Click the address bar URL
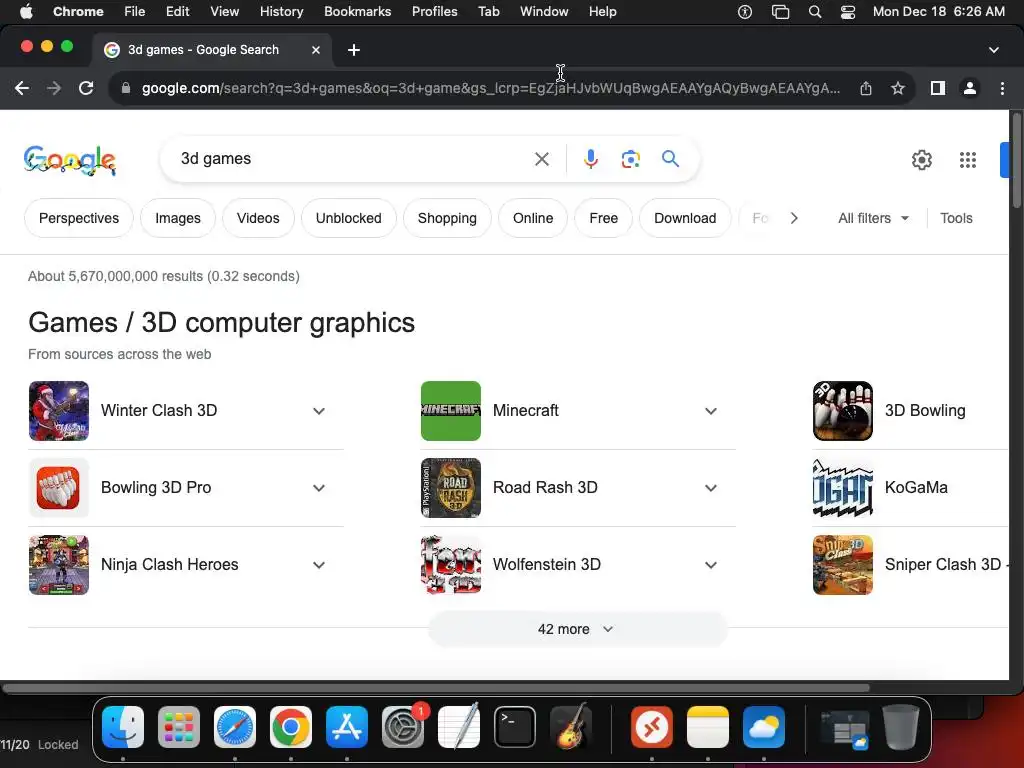The height and width of the screenshot is (768, 1024). click(490, 88)
